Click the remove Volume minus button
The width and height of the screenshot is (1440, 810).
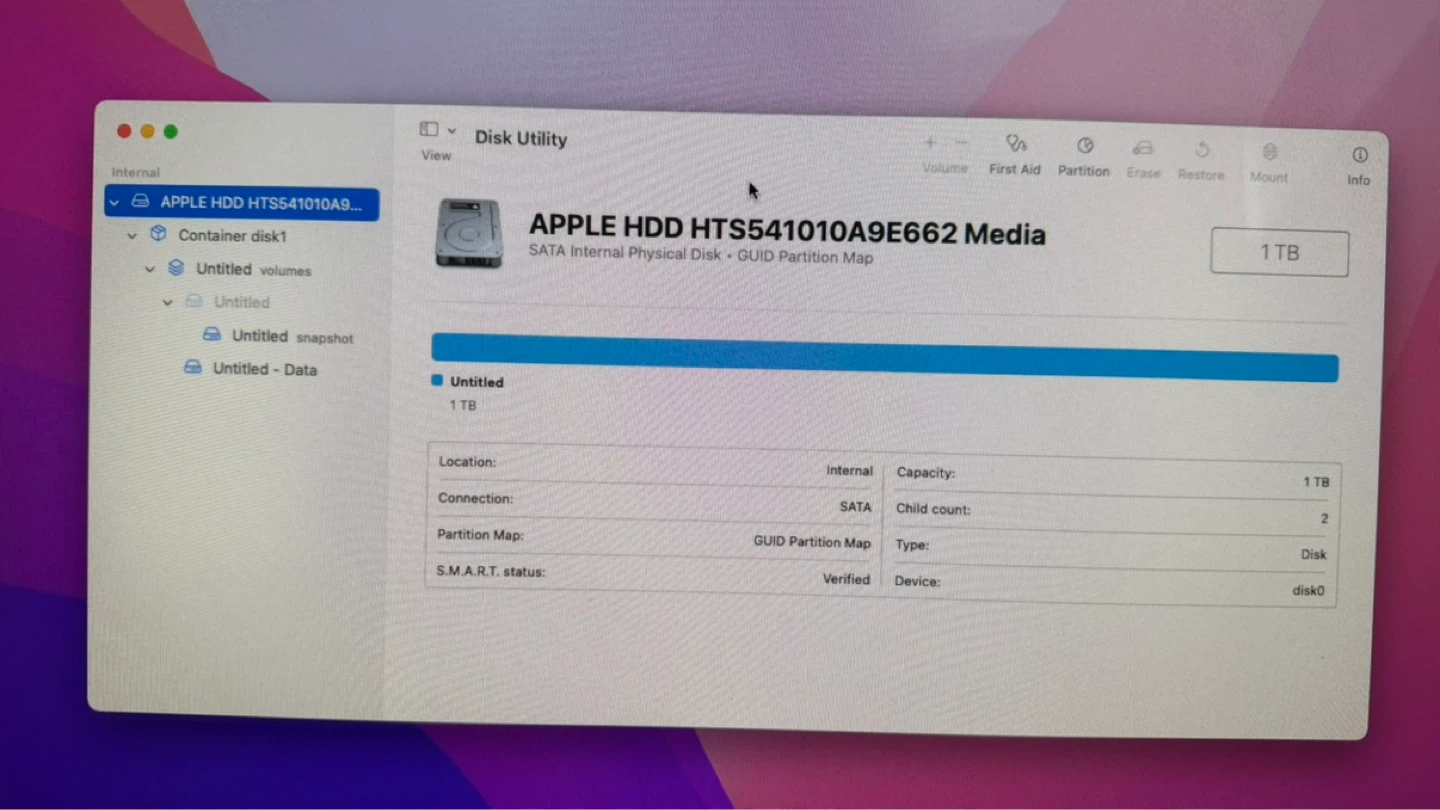(x=961, y=144)
